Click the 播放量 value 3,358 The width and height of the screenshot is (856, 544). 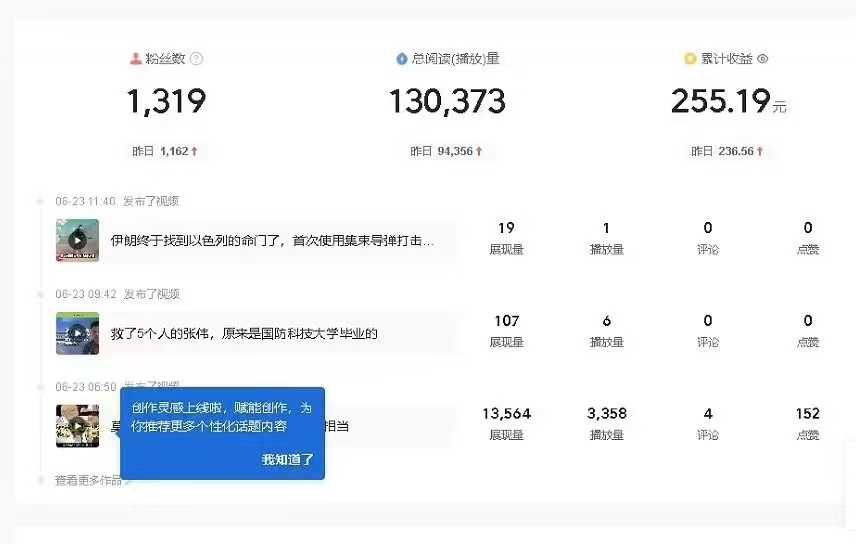click(x=607, y=413)
